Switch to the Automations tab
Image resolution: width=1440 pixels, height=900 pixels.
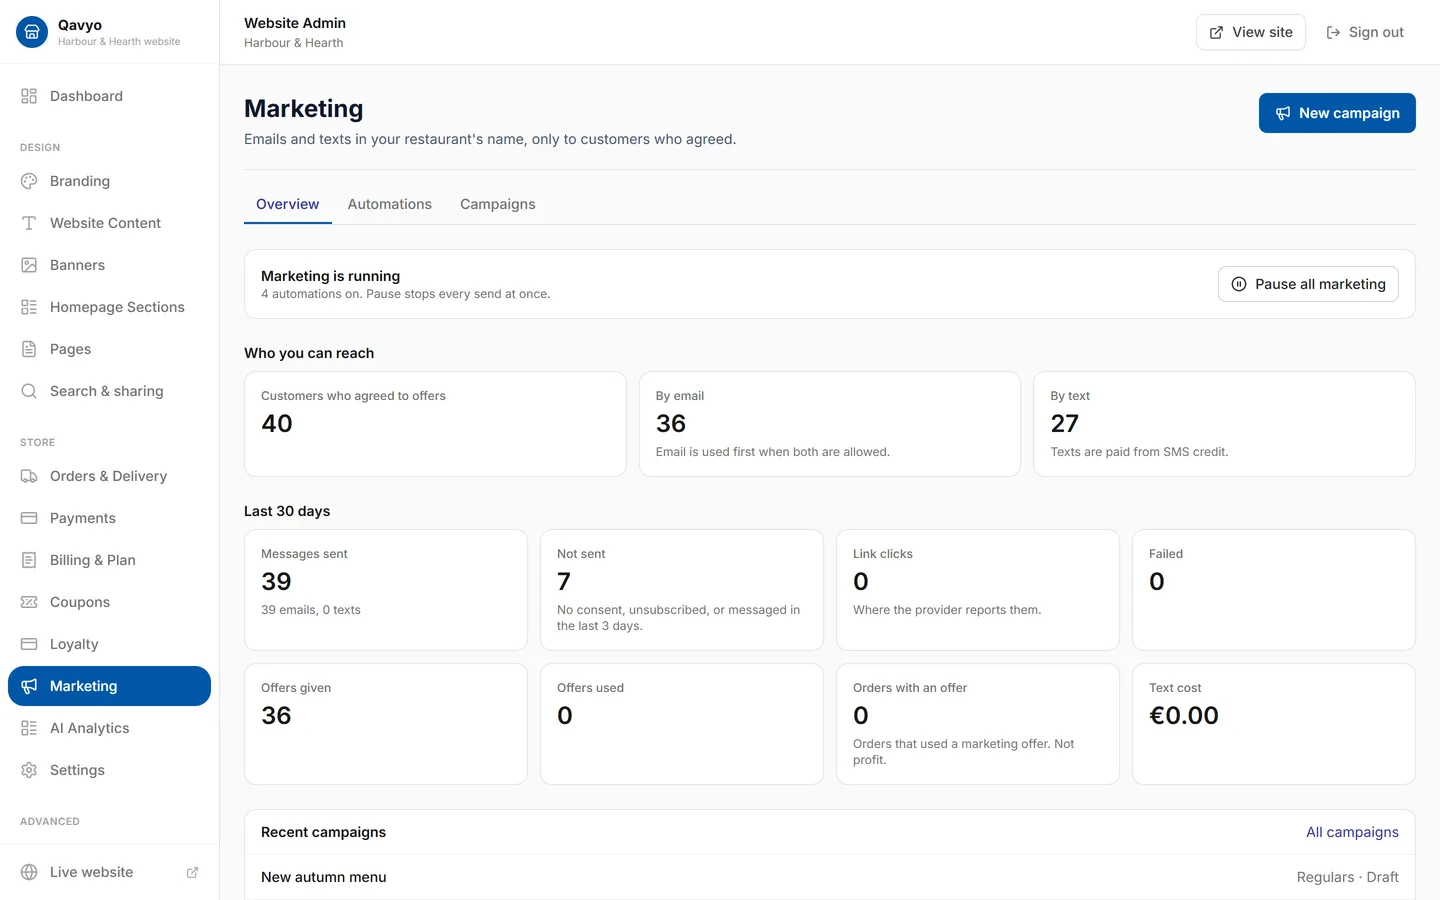click(x=390, y=204)
